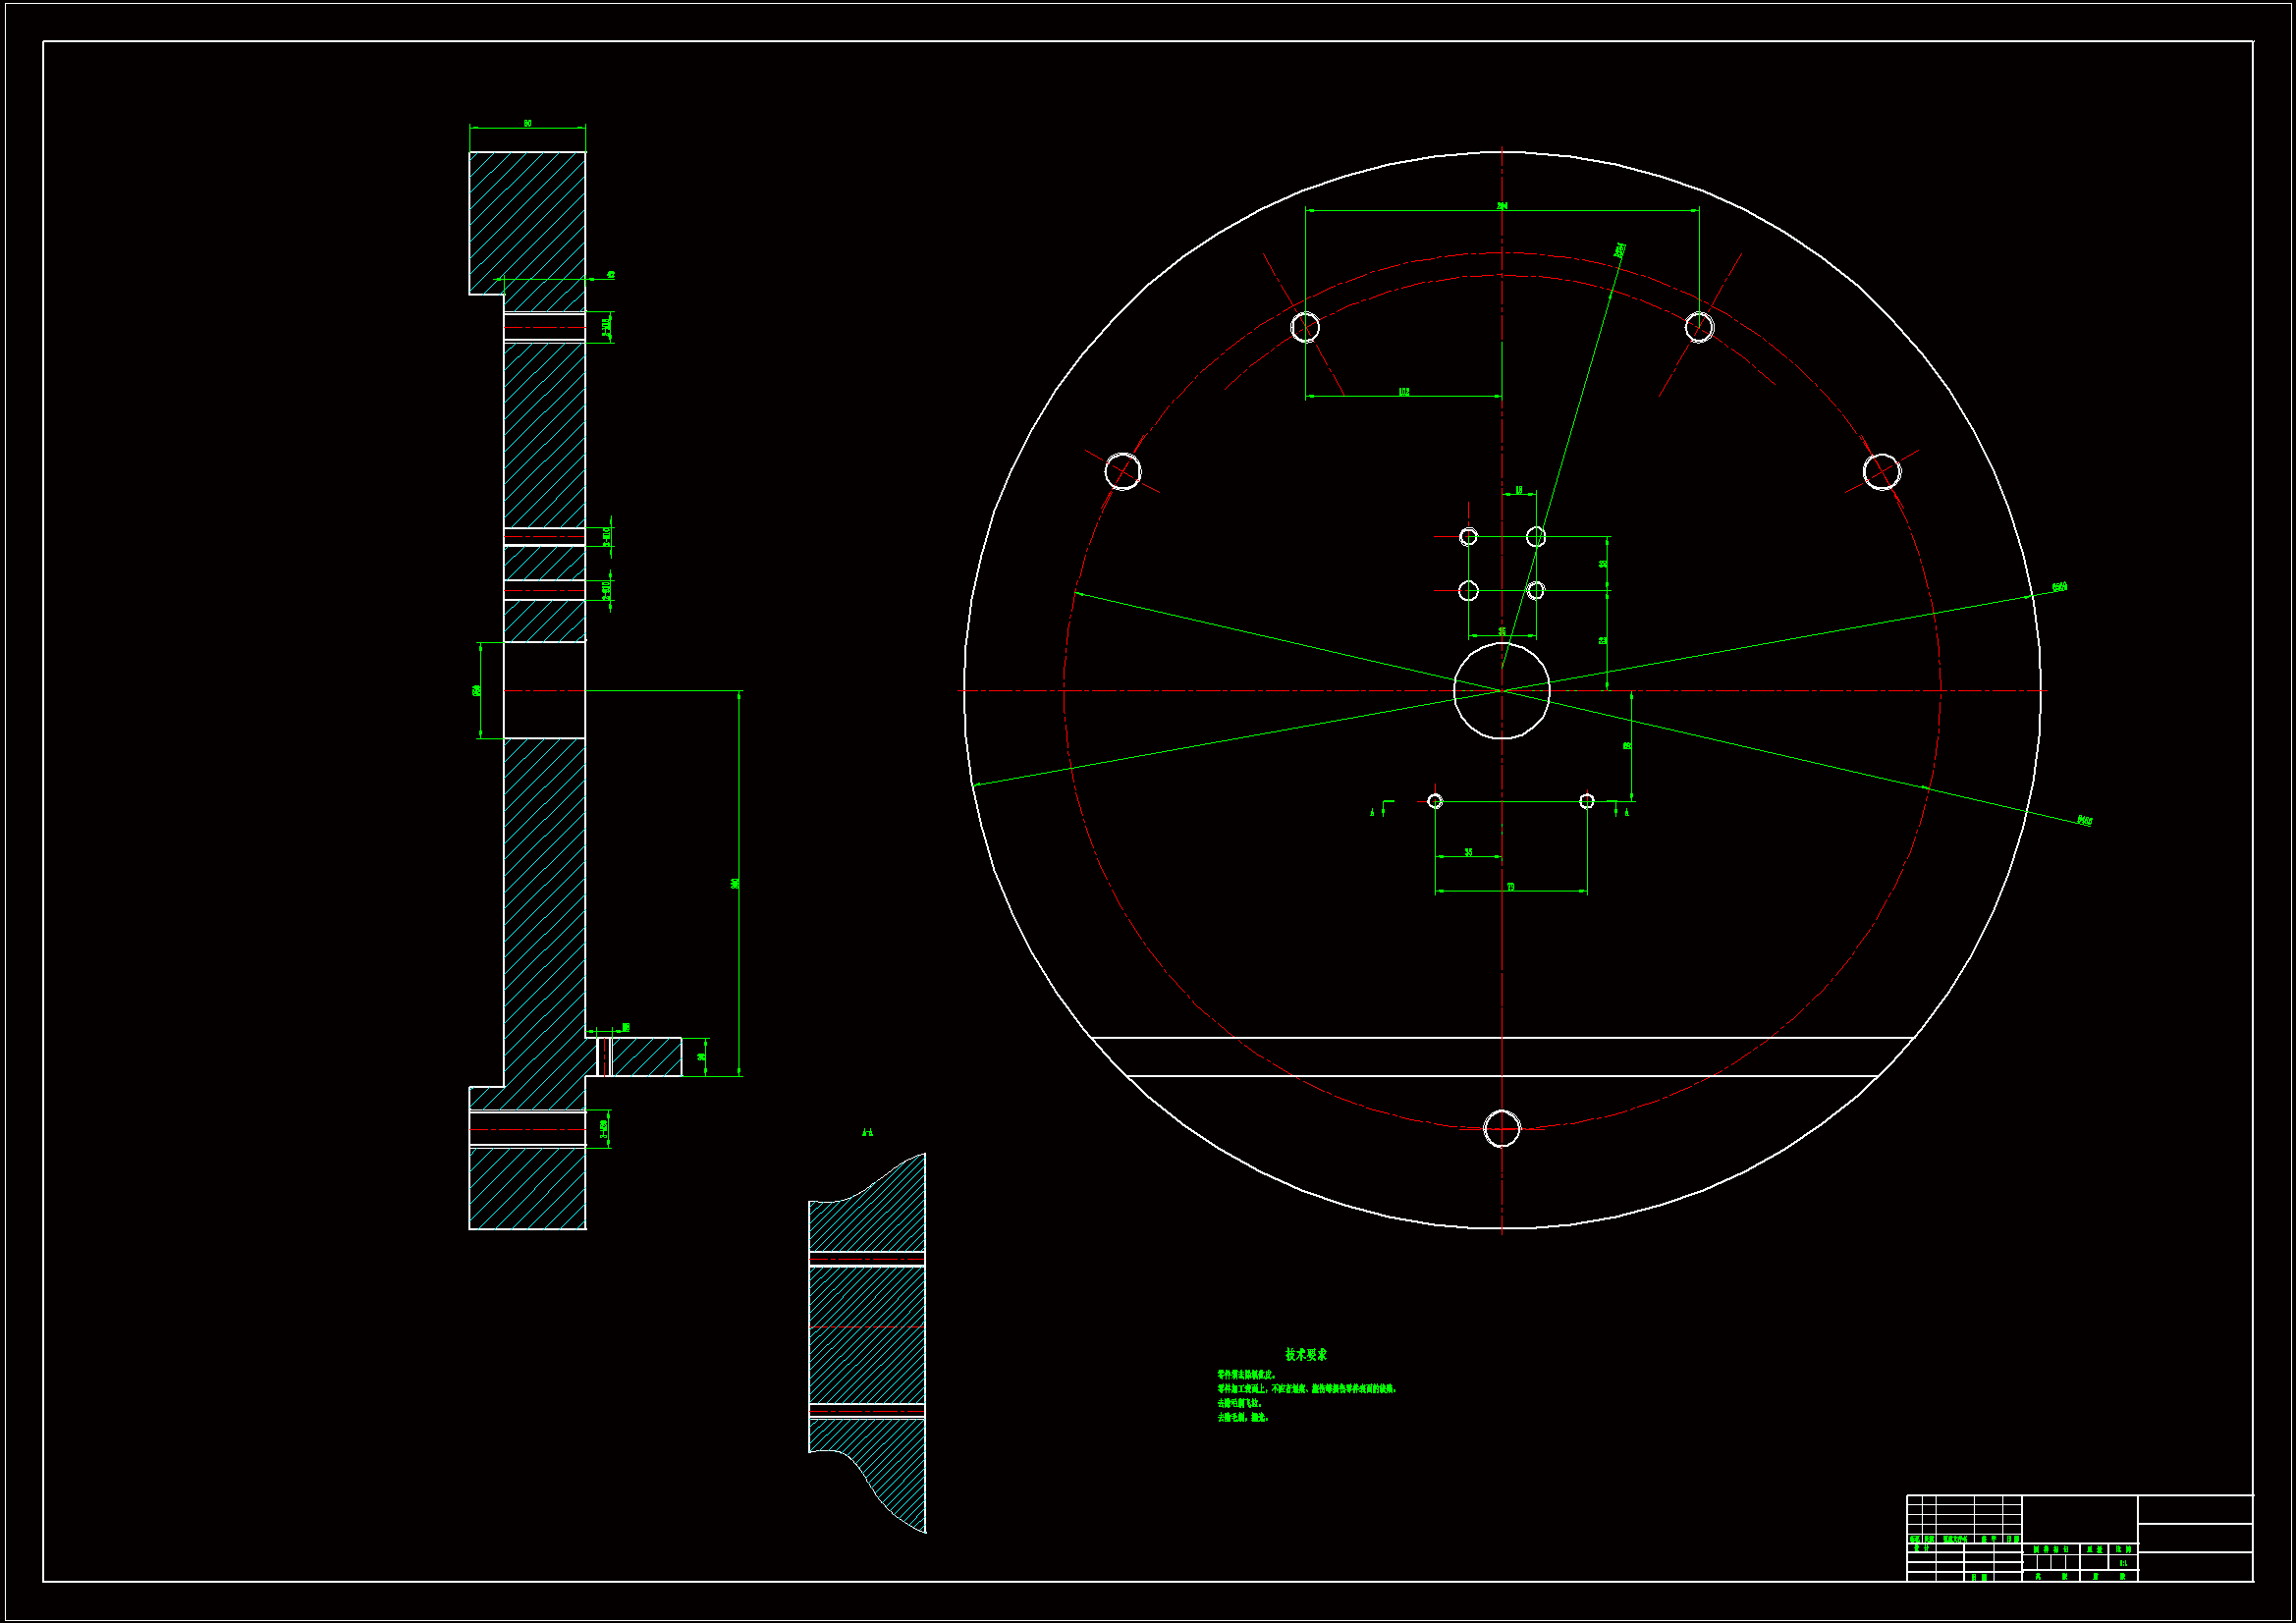The image size is (2296, 1623).
Task: Click the large central bore circle
Action: point(1501,691)
